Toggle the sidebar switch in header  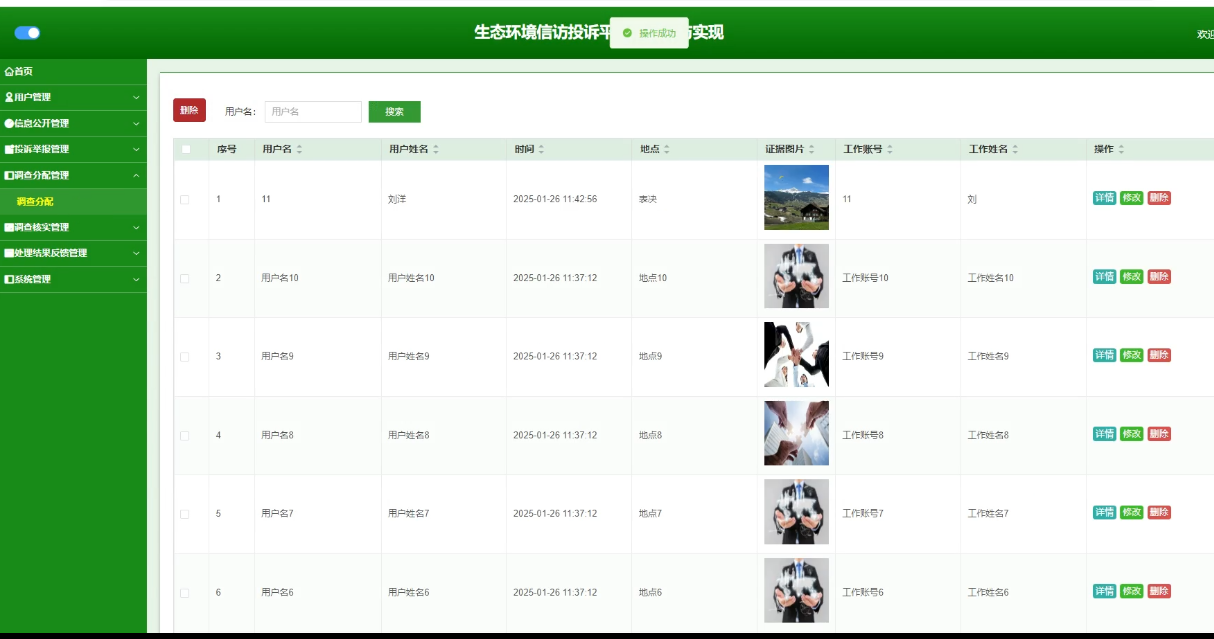pos(27,33)
